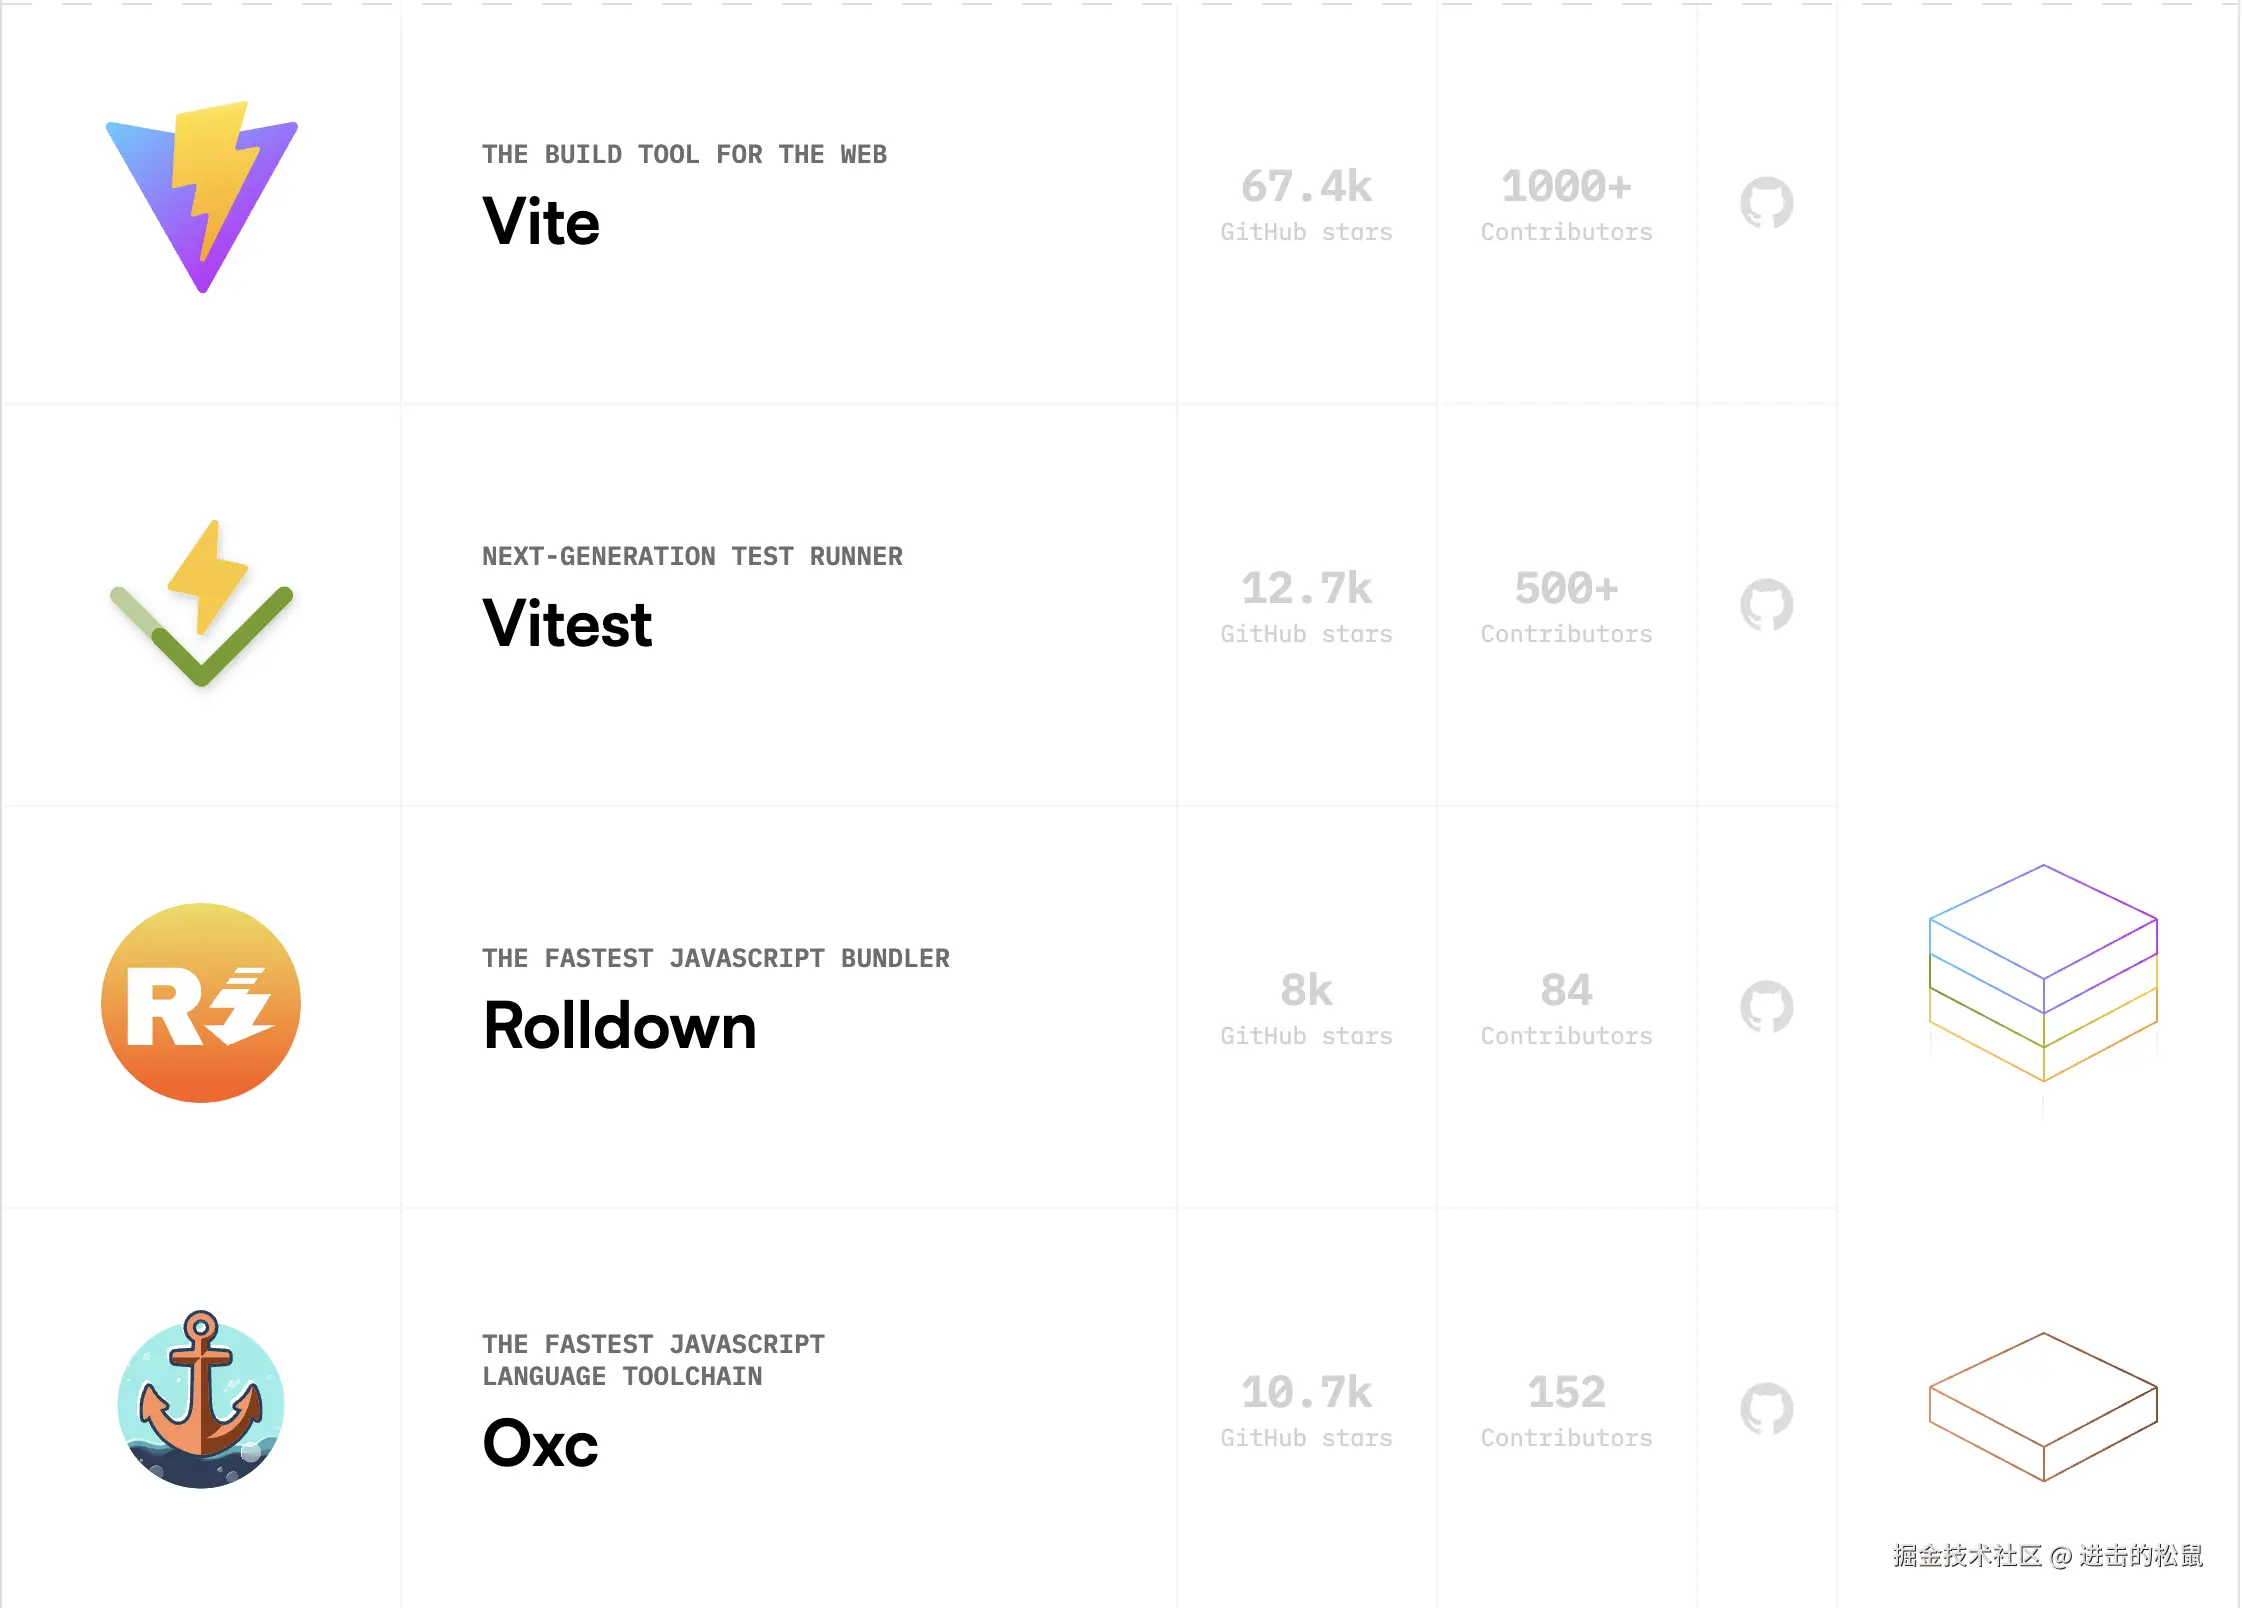Viewport: 2242px width, 1608px height.
Task: Click the Oxc anchor logo
Action: point(201,1399)
